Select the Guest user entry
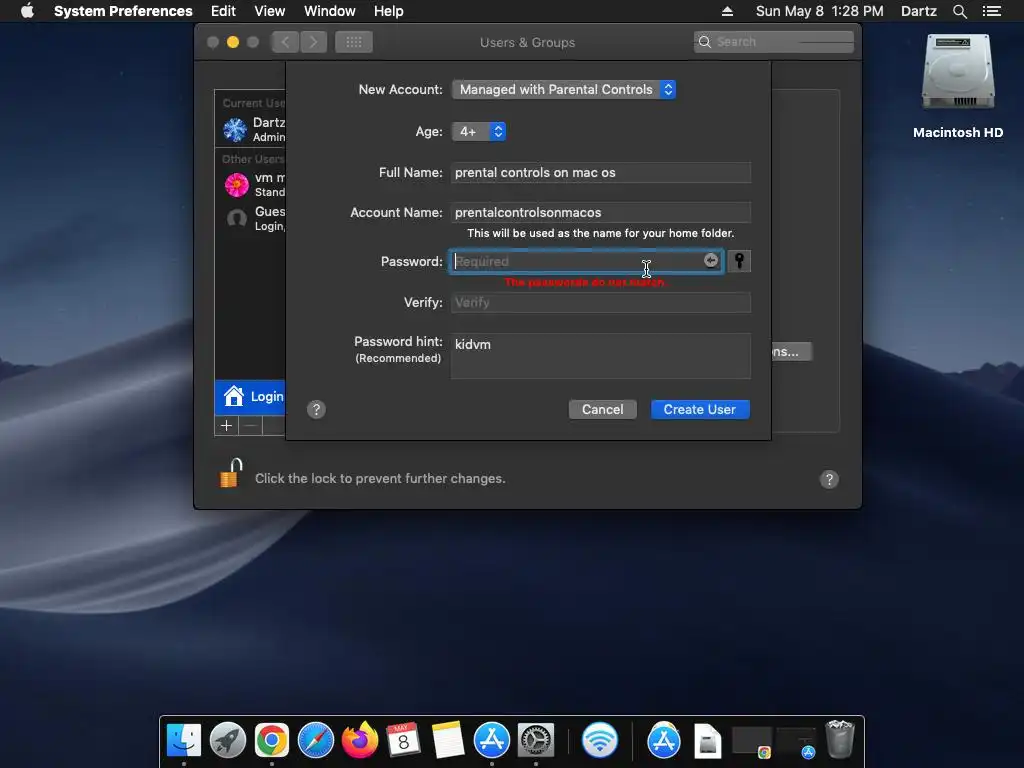 pos(251,218)
